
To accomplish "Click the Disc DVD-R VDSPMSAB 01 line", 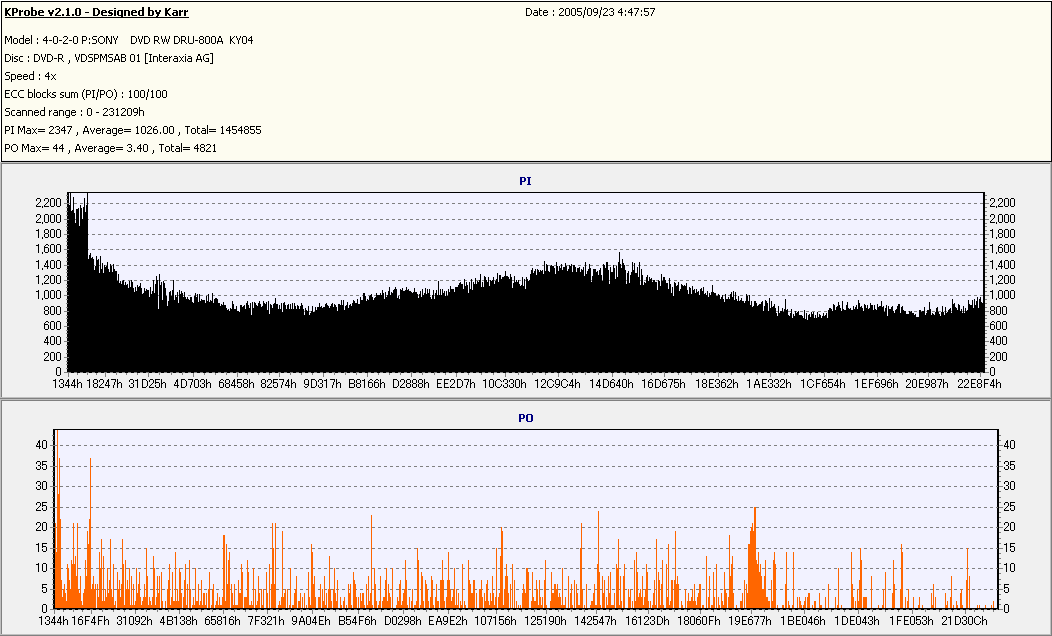I will [x=109, y=58].
